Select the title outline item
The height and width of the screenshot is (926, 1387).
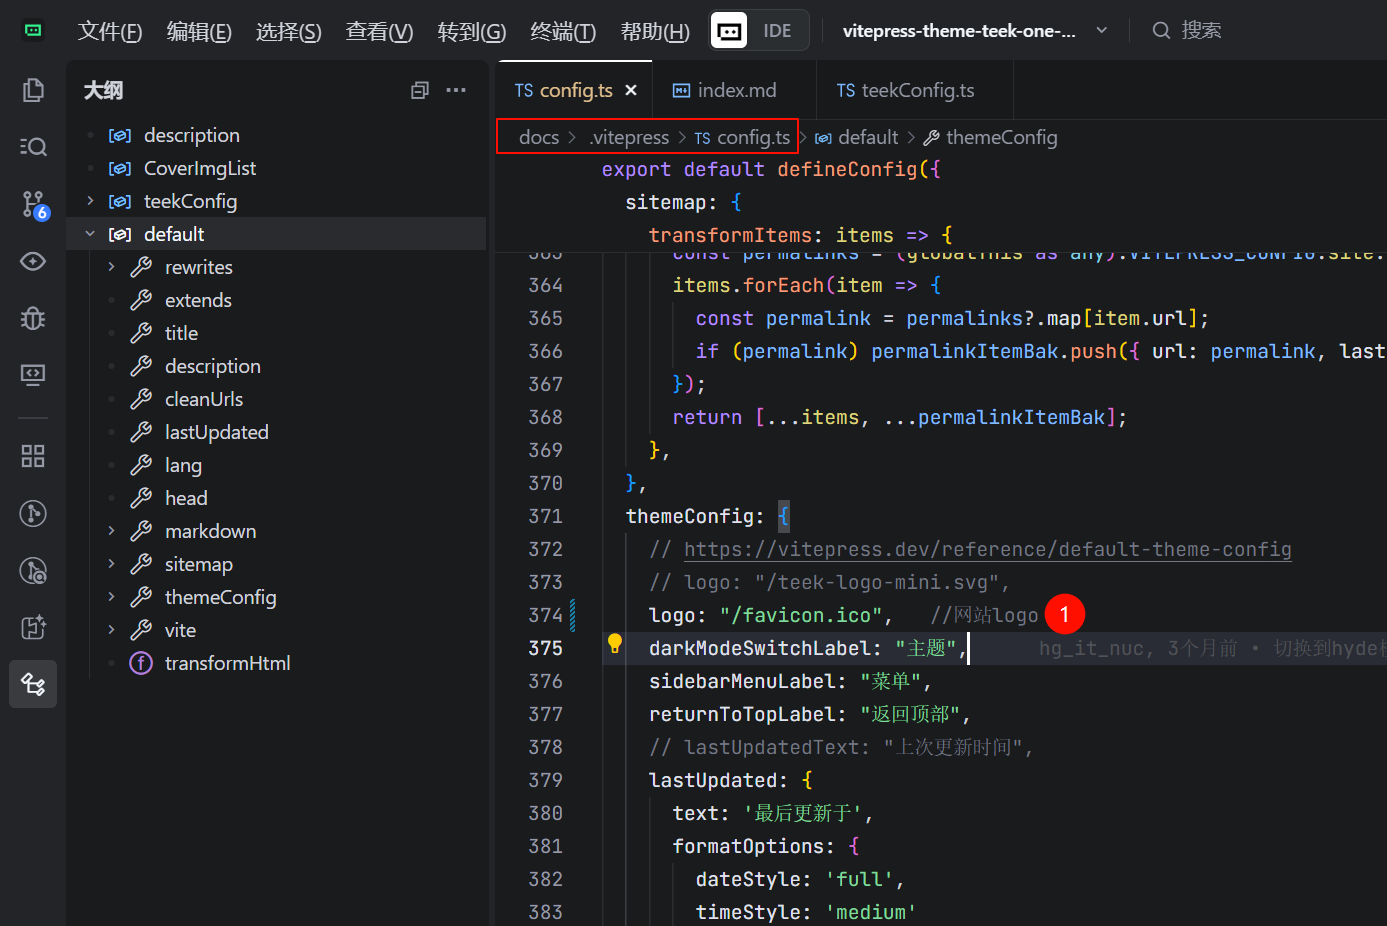point(181,333)
